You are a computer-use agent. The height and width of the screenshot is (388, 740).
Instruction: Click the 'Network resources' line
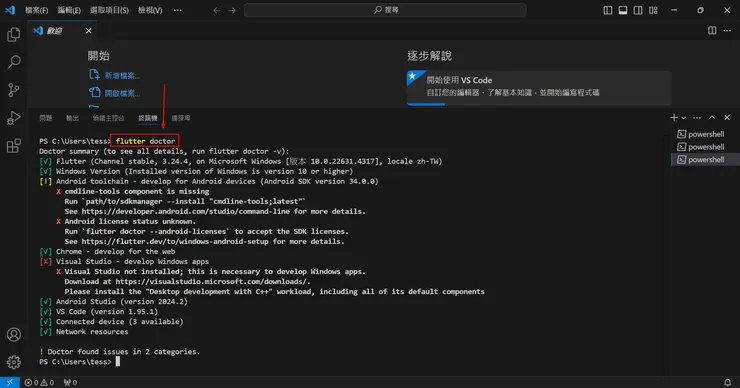click(84, 332)
